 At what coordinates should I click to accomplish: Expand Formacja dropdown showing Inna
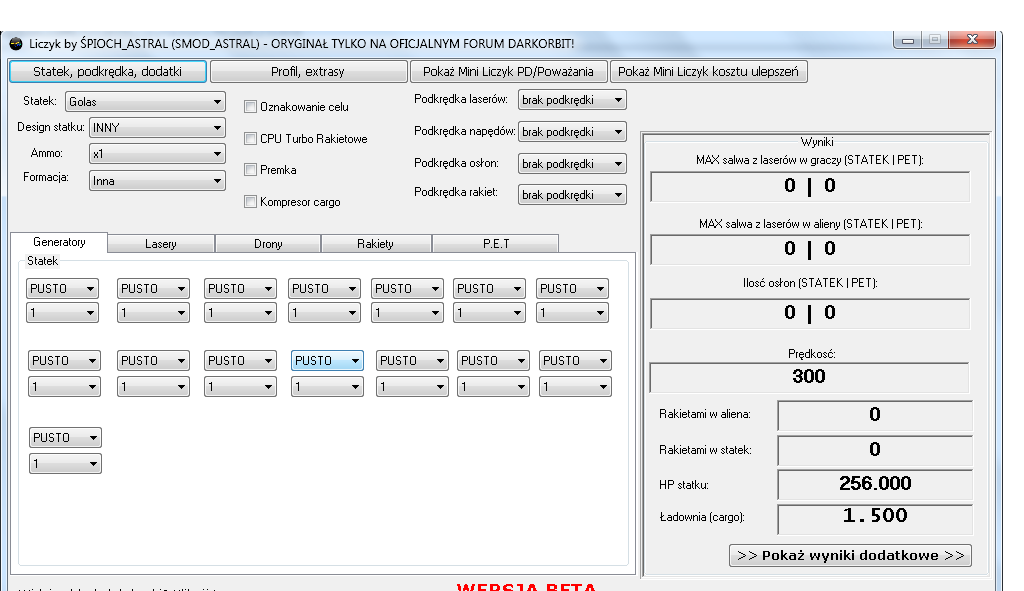157,181
